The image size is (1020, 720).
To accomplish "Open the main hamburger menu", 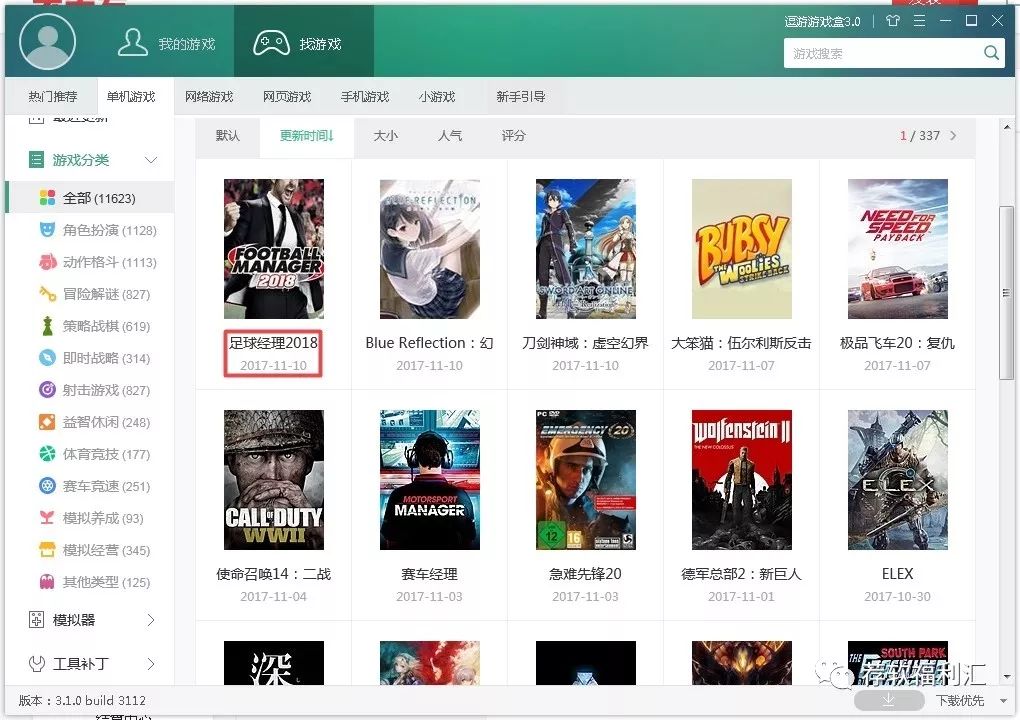I will (918, 20).
